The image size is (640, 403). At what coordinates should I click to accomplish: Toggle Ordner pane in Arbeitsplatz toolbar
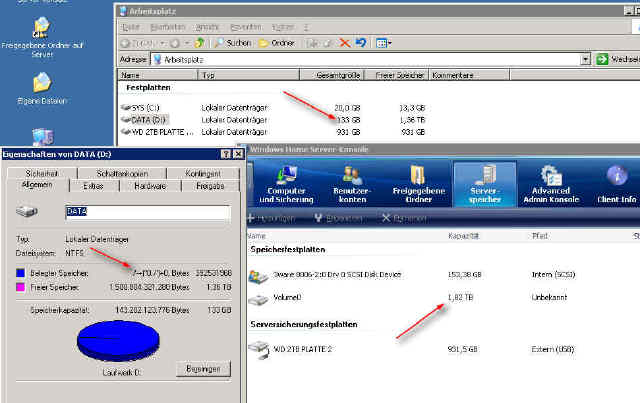point(277,43)
